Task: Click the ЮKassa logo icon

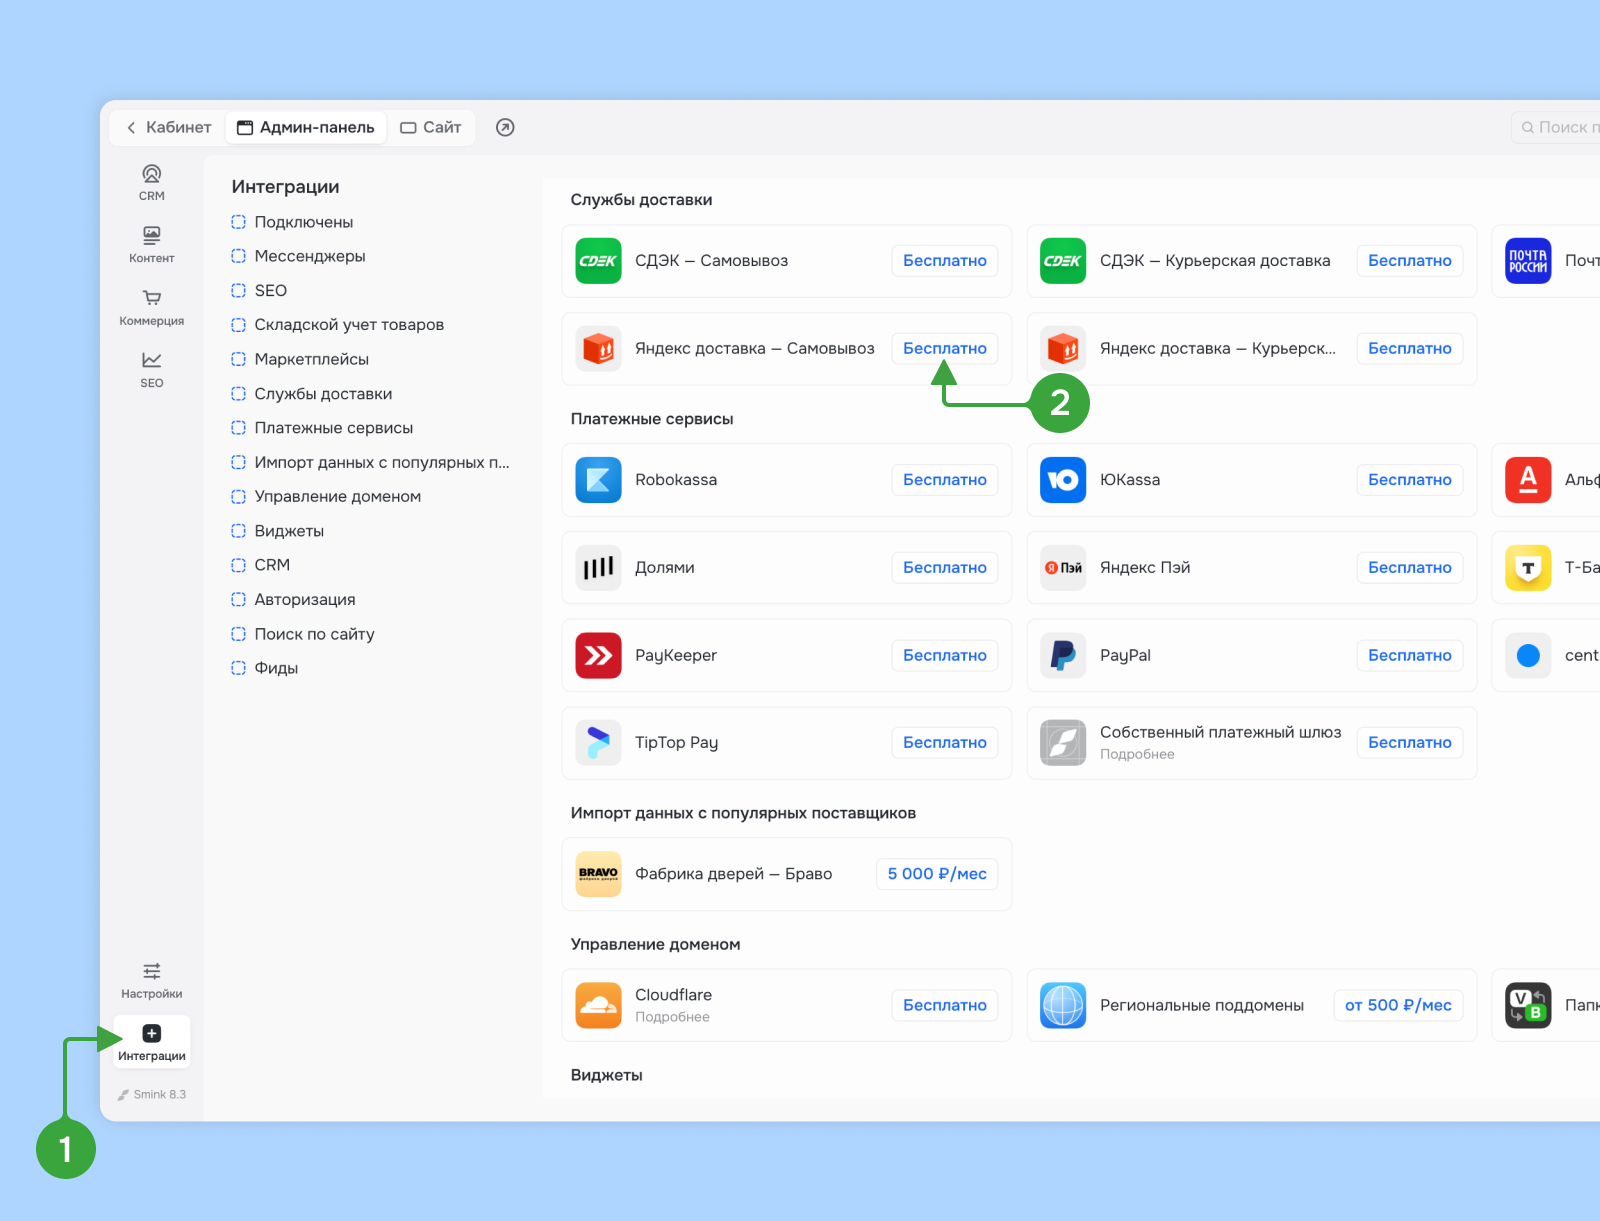Action: coord(1063,480)
